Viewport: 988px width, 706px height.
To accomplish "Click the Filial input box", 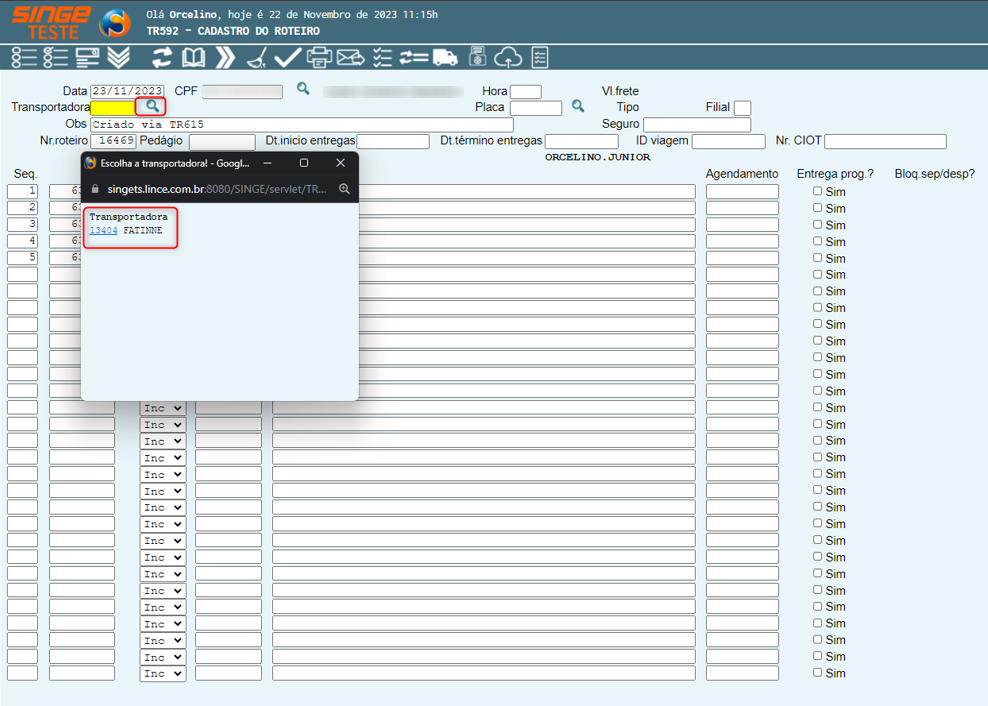I will pyautogui.click(x=743, y=108).
